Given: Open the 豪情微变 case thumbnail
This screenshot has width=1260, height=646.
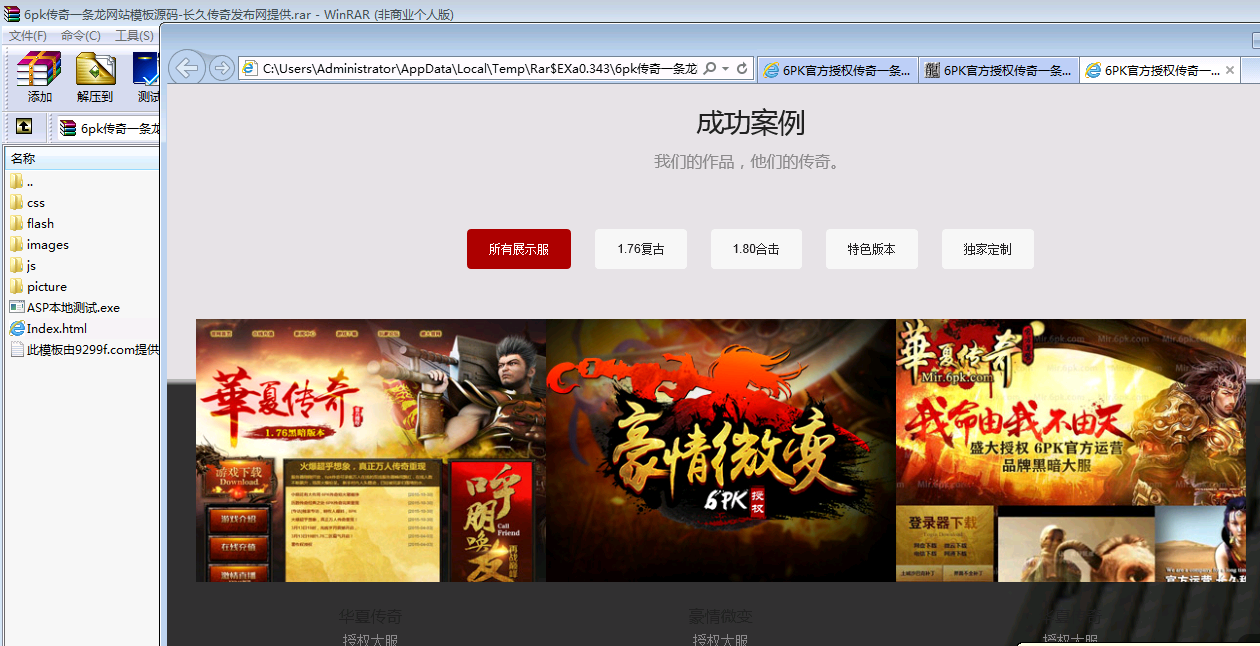Looking at the screenshot, I should coord(721,450).
